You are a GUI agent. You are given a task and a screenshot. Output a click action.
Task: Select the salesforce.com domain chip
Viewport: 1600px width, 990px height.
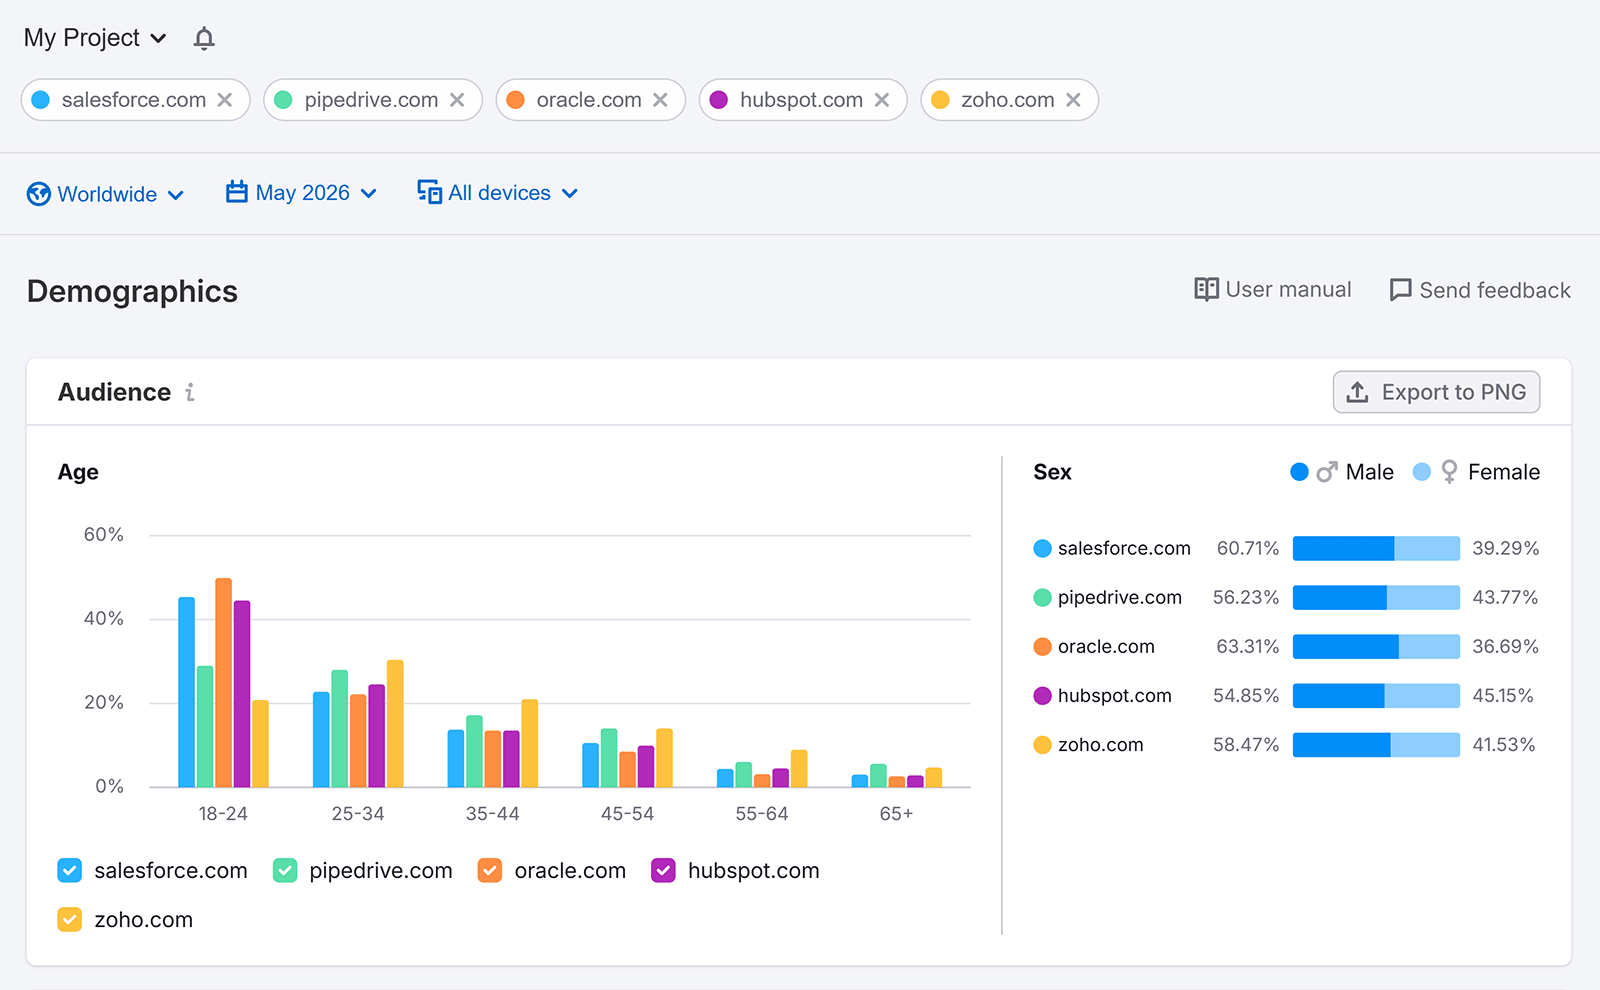(134, 100)
